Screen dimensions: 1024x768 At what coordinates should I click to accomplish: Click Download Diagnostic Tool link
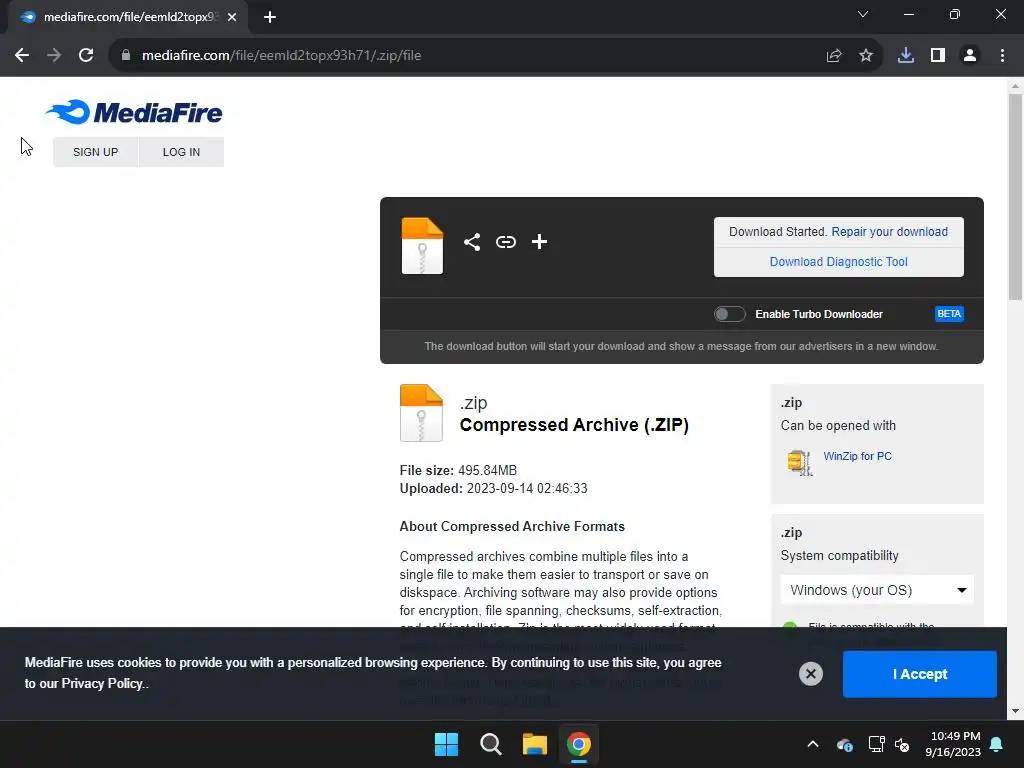(x=839, y=262)
